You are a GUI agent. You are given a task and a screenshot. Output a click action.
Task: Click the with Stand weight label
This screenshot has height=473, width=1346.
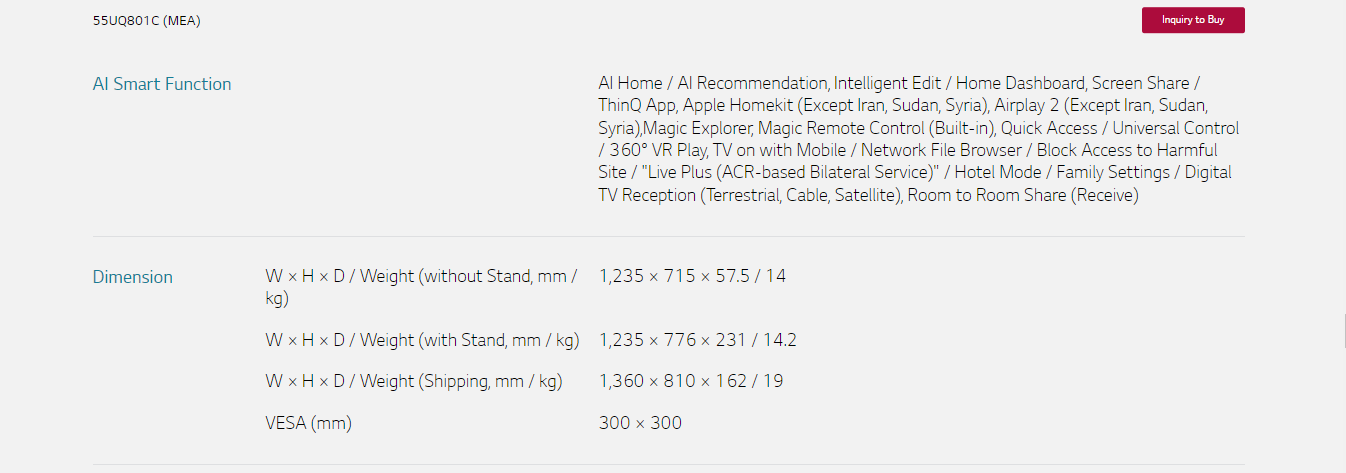click(422, 340)
